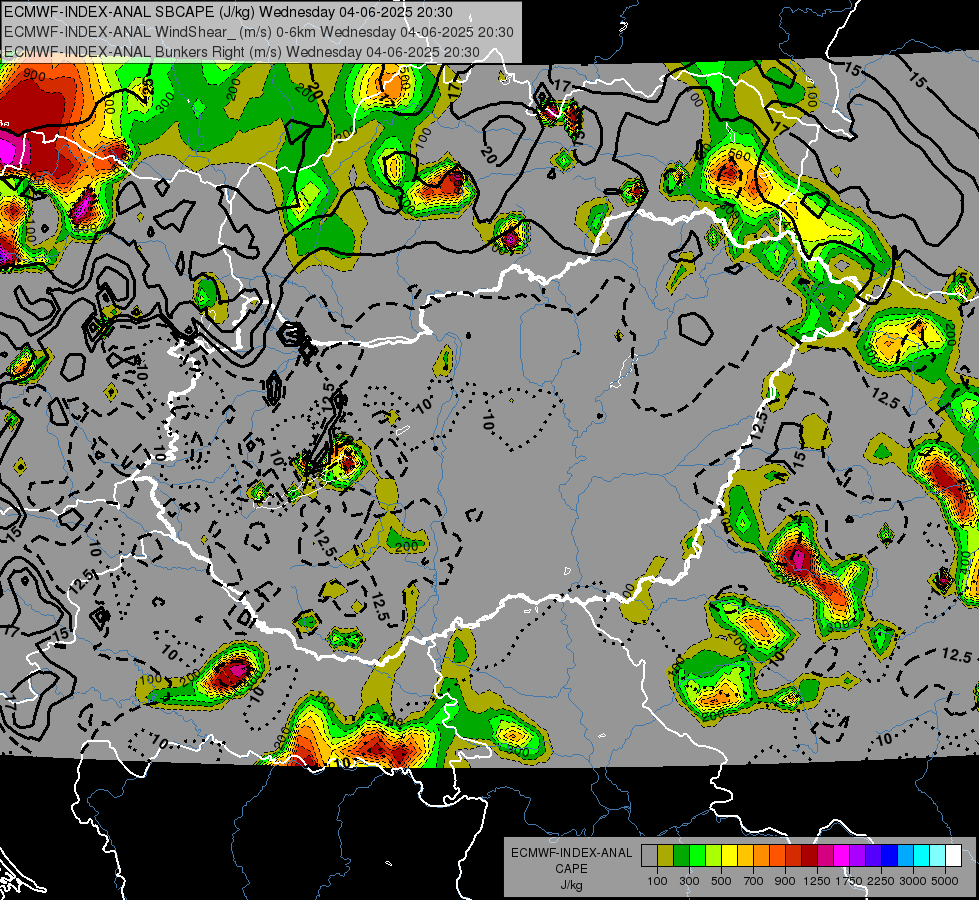Click the WindShear 0-6km title line
Screen dimensions: 979x900
[x=258, y=32]
